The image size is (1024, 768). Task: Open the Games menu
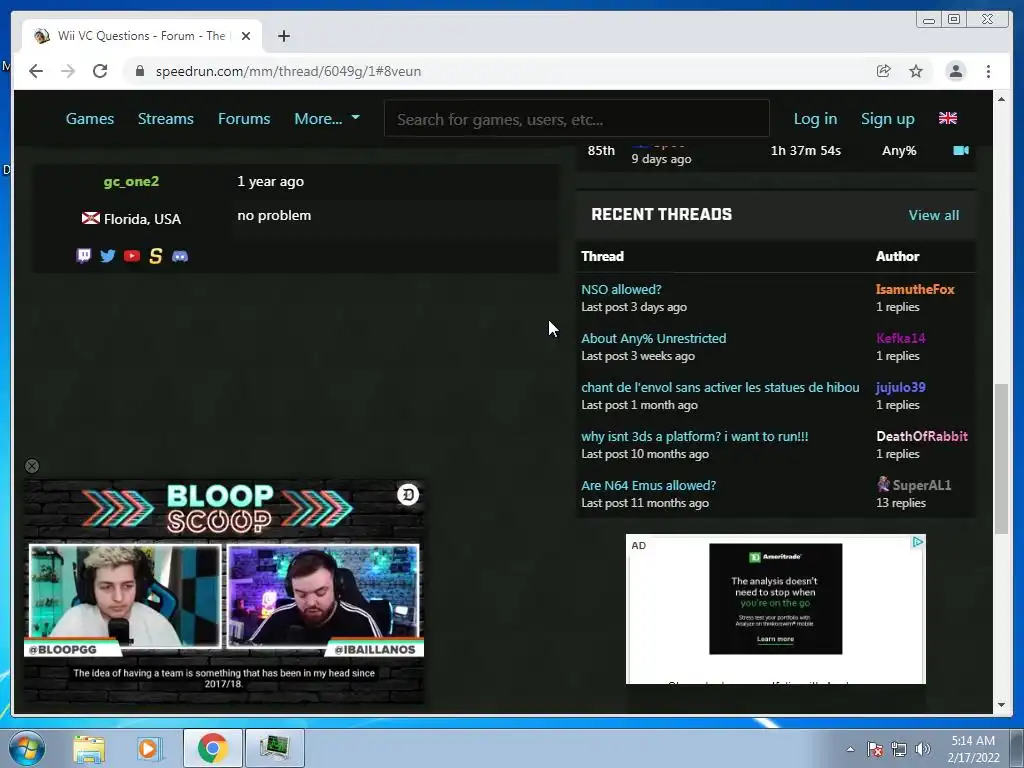[x=90, y=118]
